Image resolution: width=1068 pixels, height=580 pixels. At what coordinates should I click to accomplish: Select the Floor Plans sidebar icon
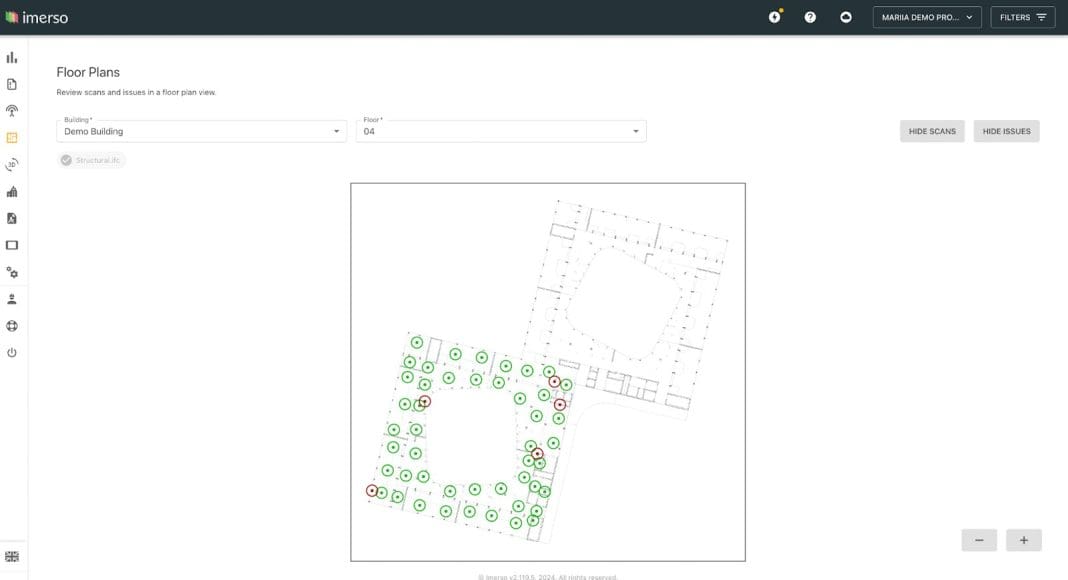pyautogui.click(x=12, y=138)
